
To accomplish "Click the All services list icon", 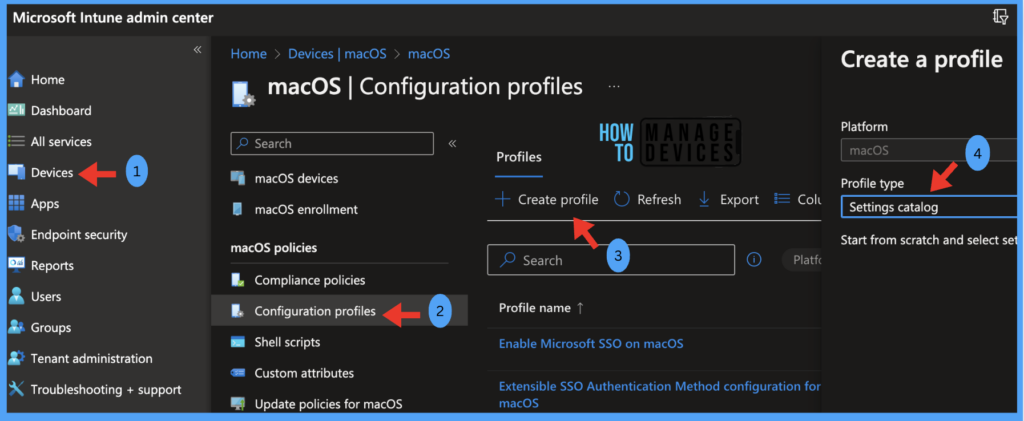I will pos(16,141).
